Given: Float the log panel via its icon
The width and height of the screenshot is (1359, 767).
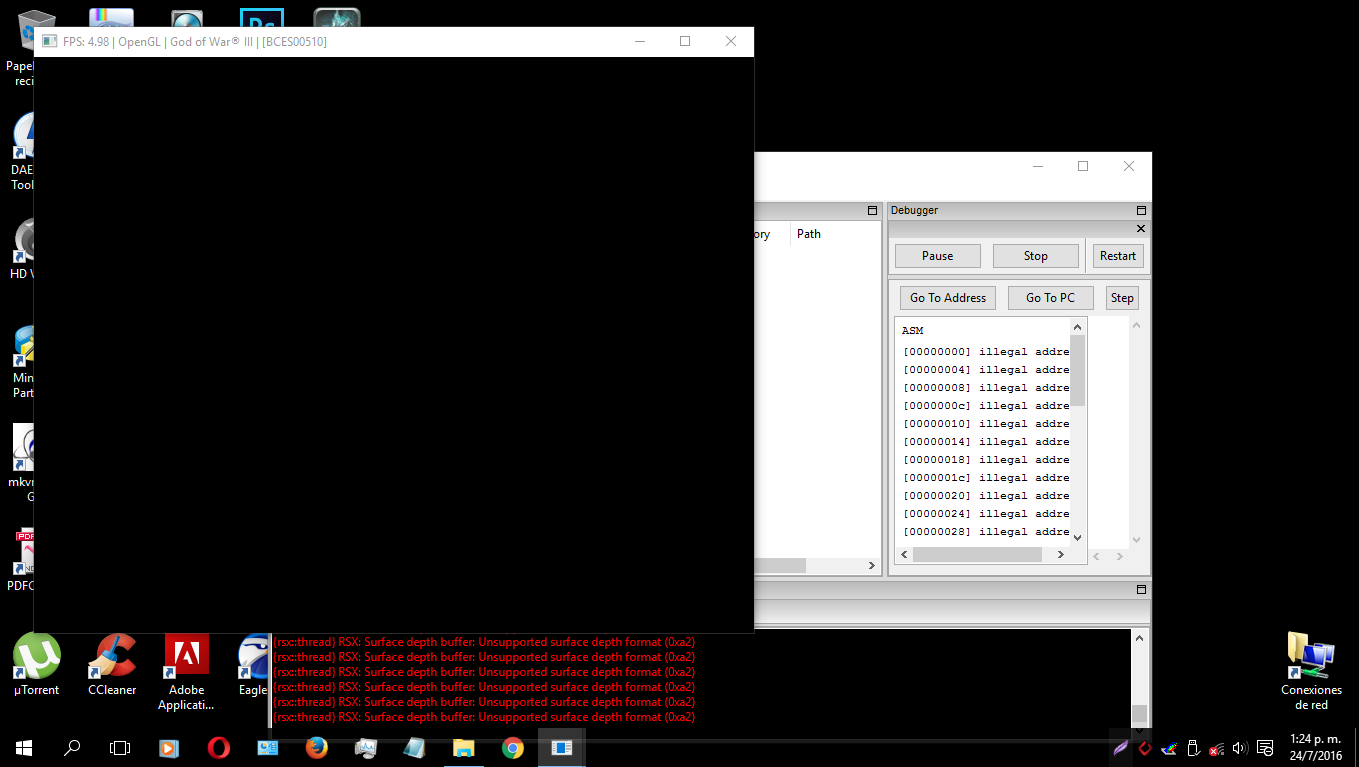Looking at the screenshot, I should point(1141,590).
